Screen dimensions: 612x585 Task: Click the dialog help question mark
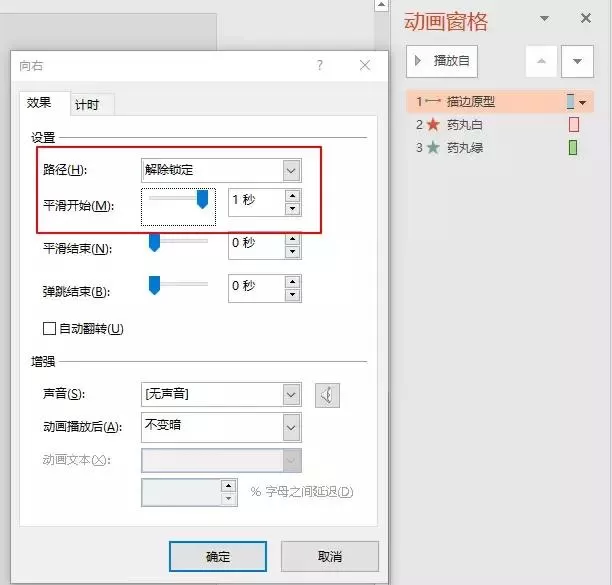coord(320,65)
